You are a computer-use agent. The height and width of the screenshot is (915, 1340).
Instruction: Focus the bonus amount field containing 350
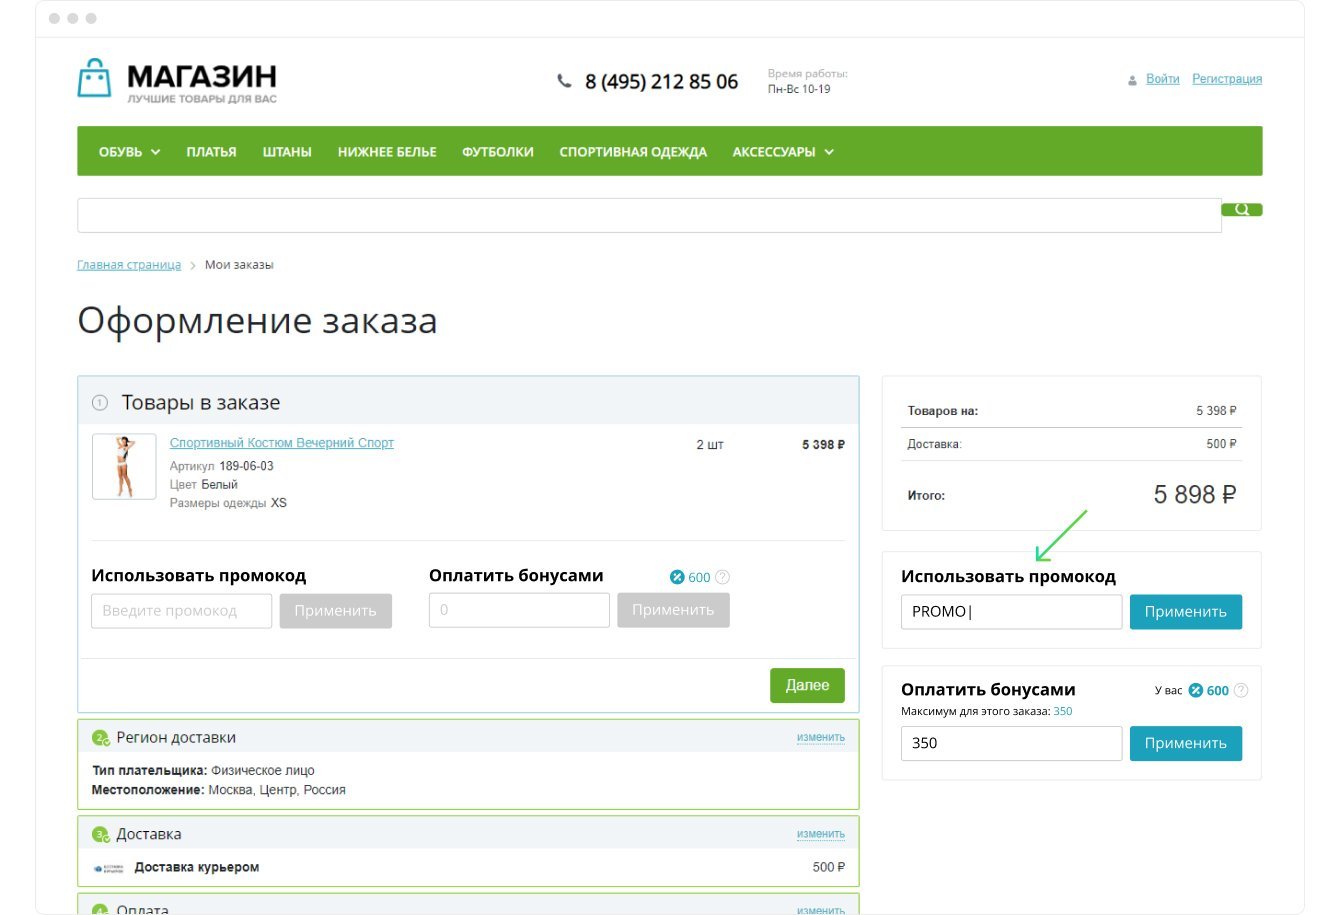pyautogui.click(x=1011, y=743)
